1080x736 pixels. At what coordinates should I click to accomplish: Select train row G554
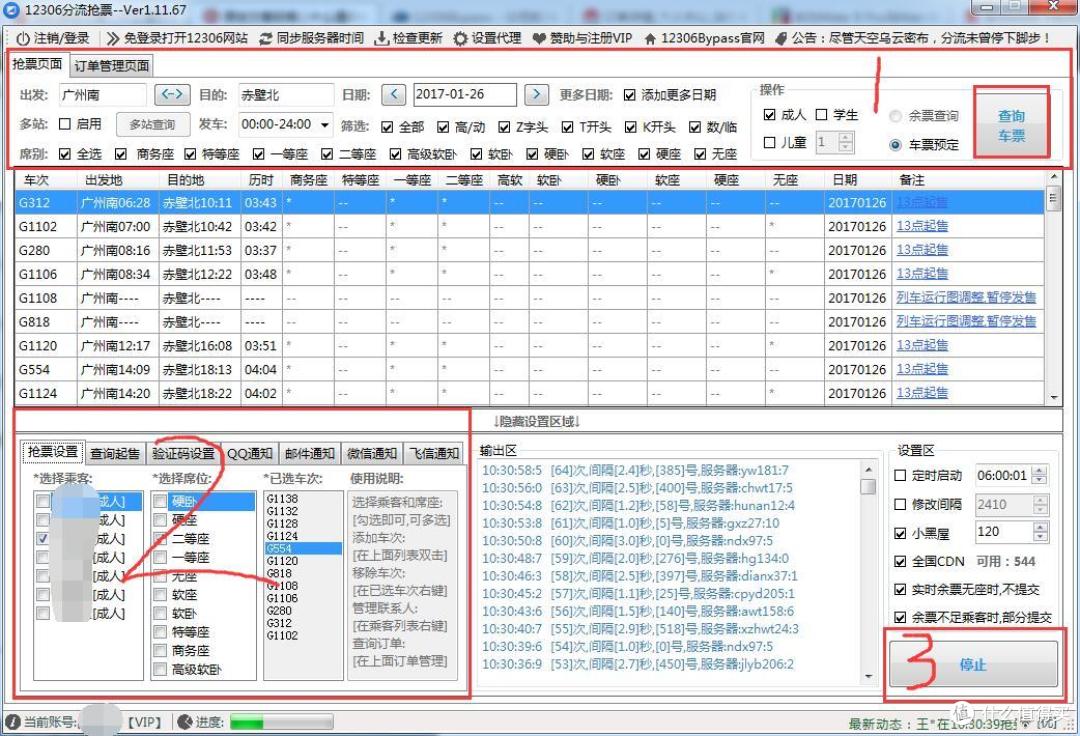click(x=529, y=369)
